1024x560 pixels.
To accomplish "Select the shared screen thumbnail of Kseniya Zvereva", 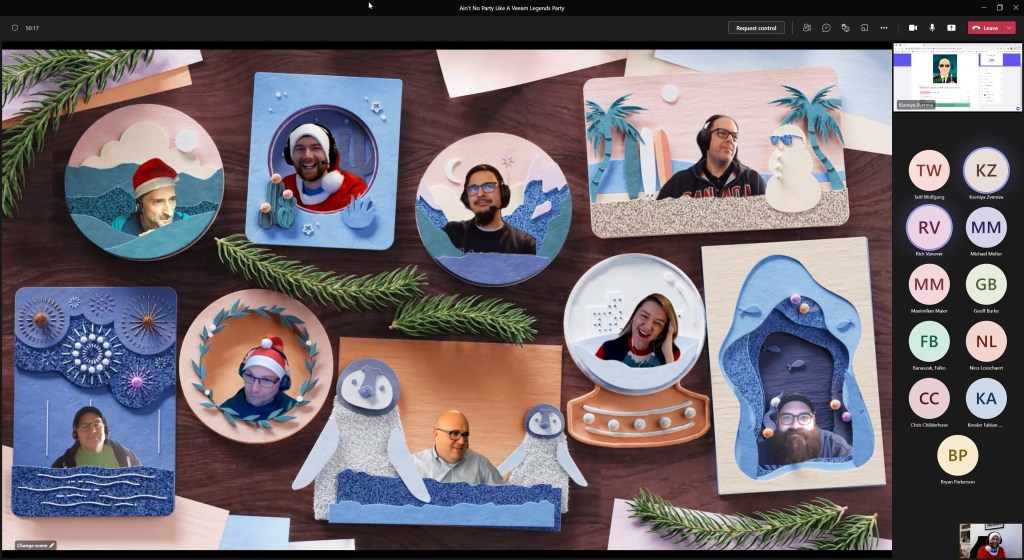I will tap(957, 76).
